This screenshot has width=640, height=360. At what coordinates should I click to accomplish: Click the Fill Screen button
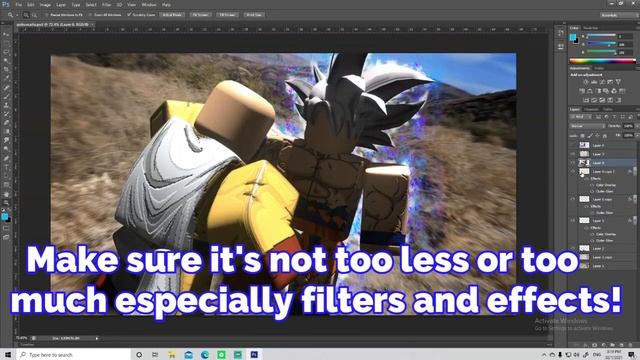tap(227, 15)
